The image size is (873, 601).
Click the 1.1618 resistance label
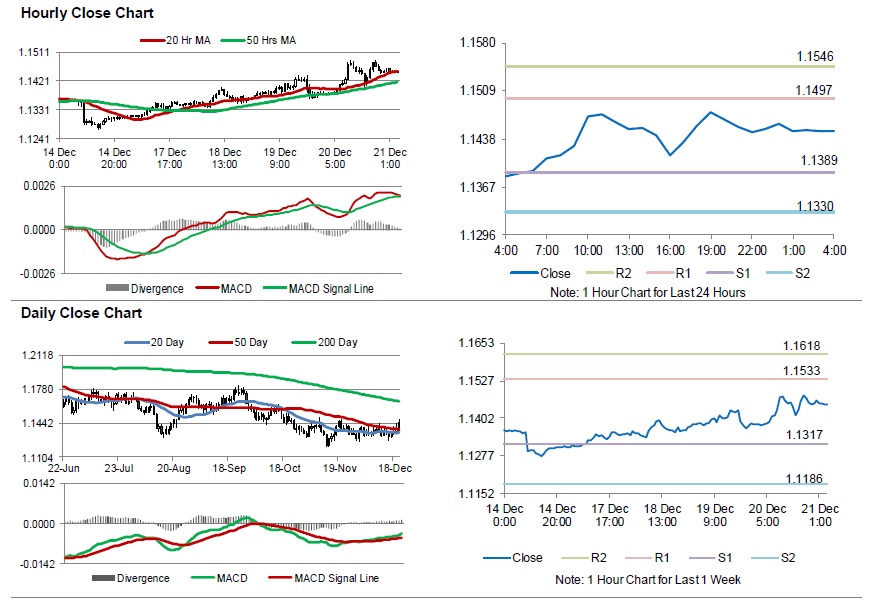coord(802,345)
